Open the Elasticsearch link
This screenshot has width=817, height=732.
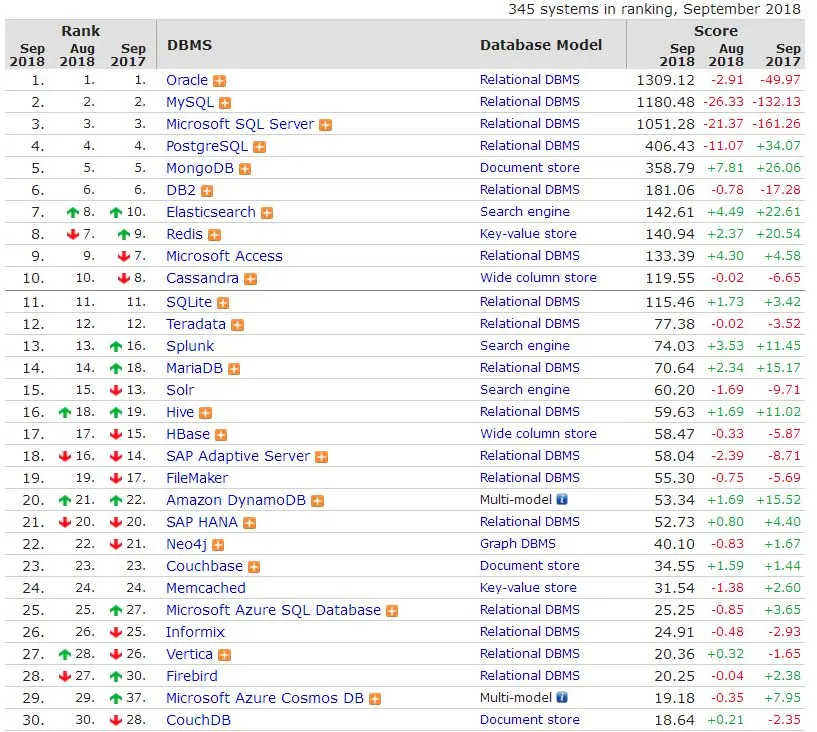pyautogui.click(x=211, y=212)
